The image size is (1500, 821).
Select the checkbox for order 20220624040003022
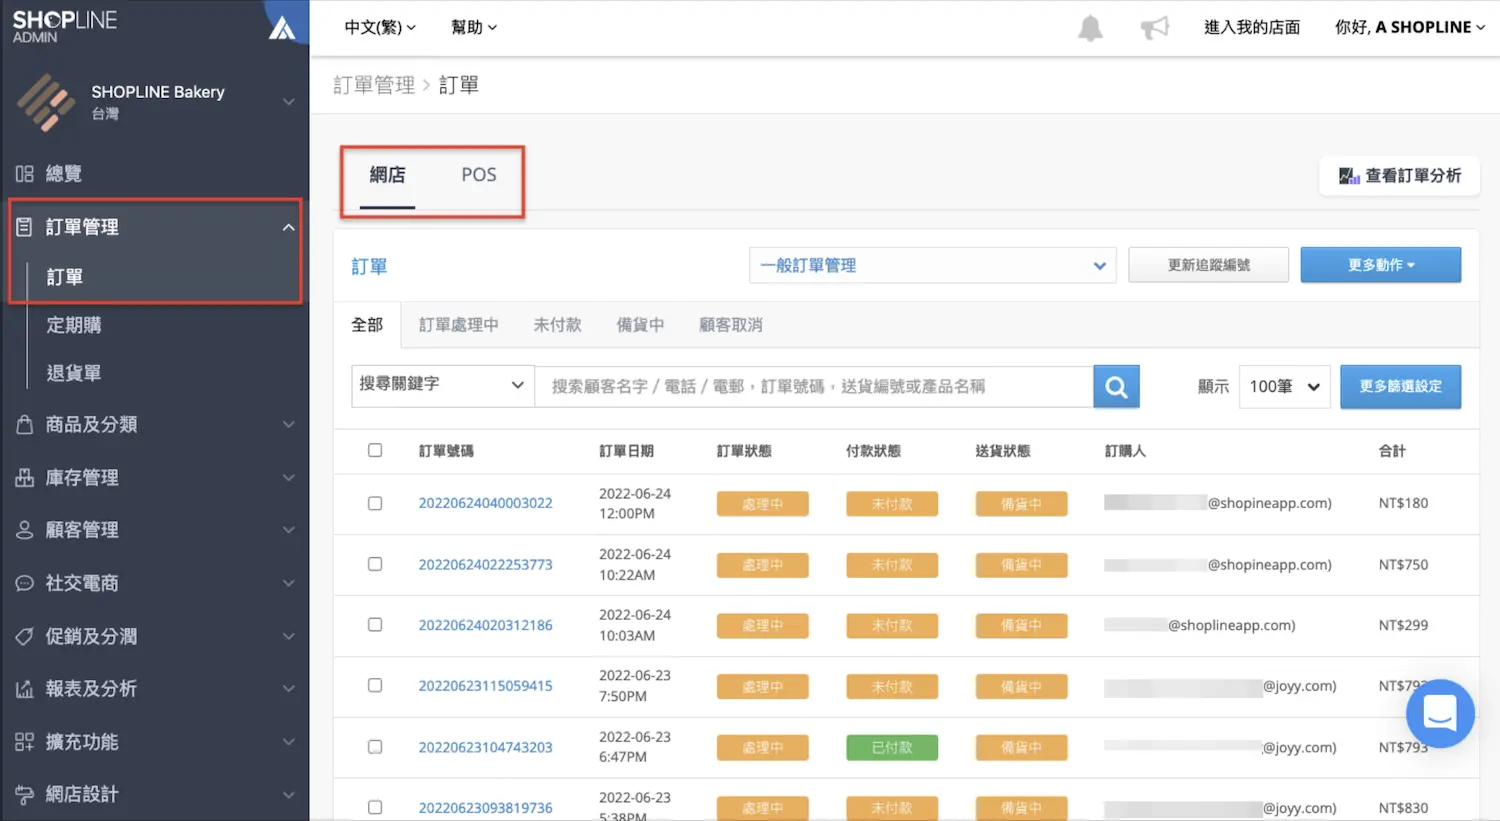(375, 503)
